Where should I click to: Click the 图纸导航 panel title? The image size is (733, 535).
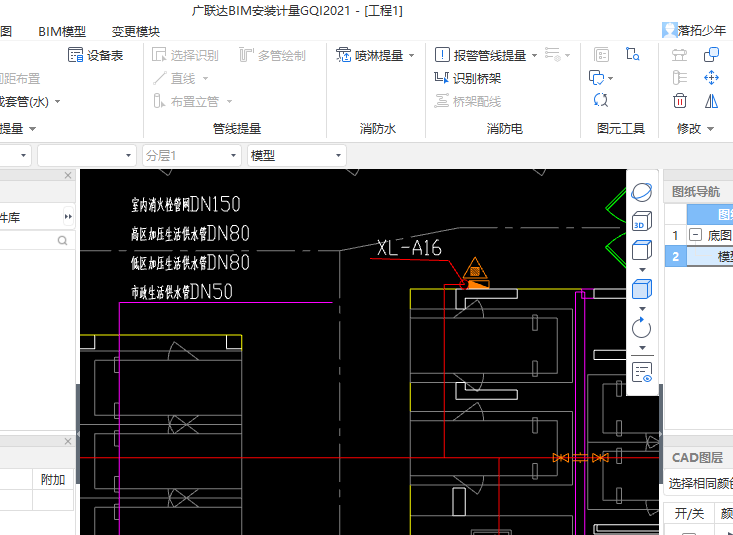point(696,191)
